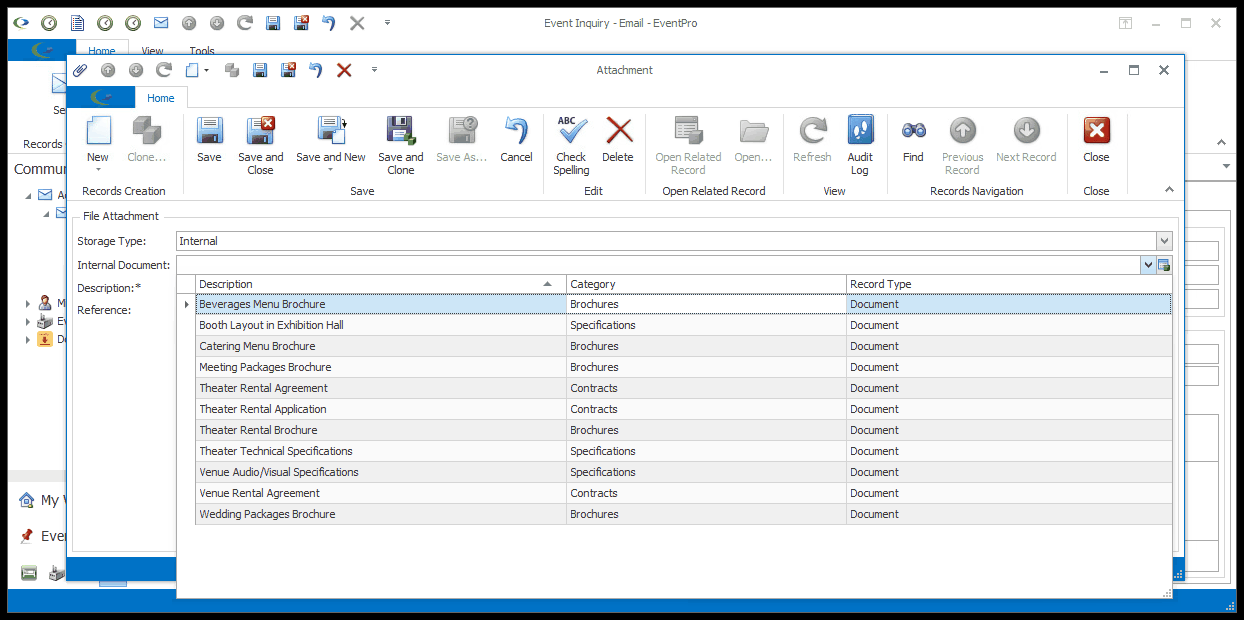The width and height of the screenshot is (1244, 620).
Task: Sort by the Category column header
Action: coord(706,284)
